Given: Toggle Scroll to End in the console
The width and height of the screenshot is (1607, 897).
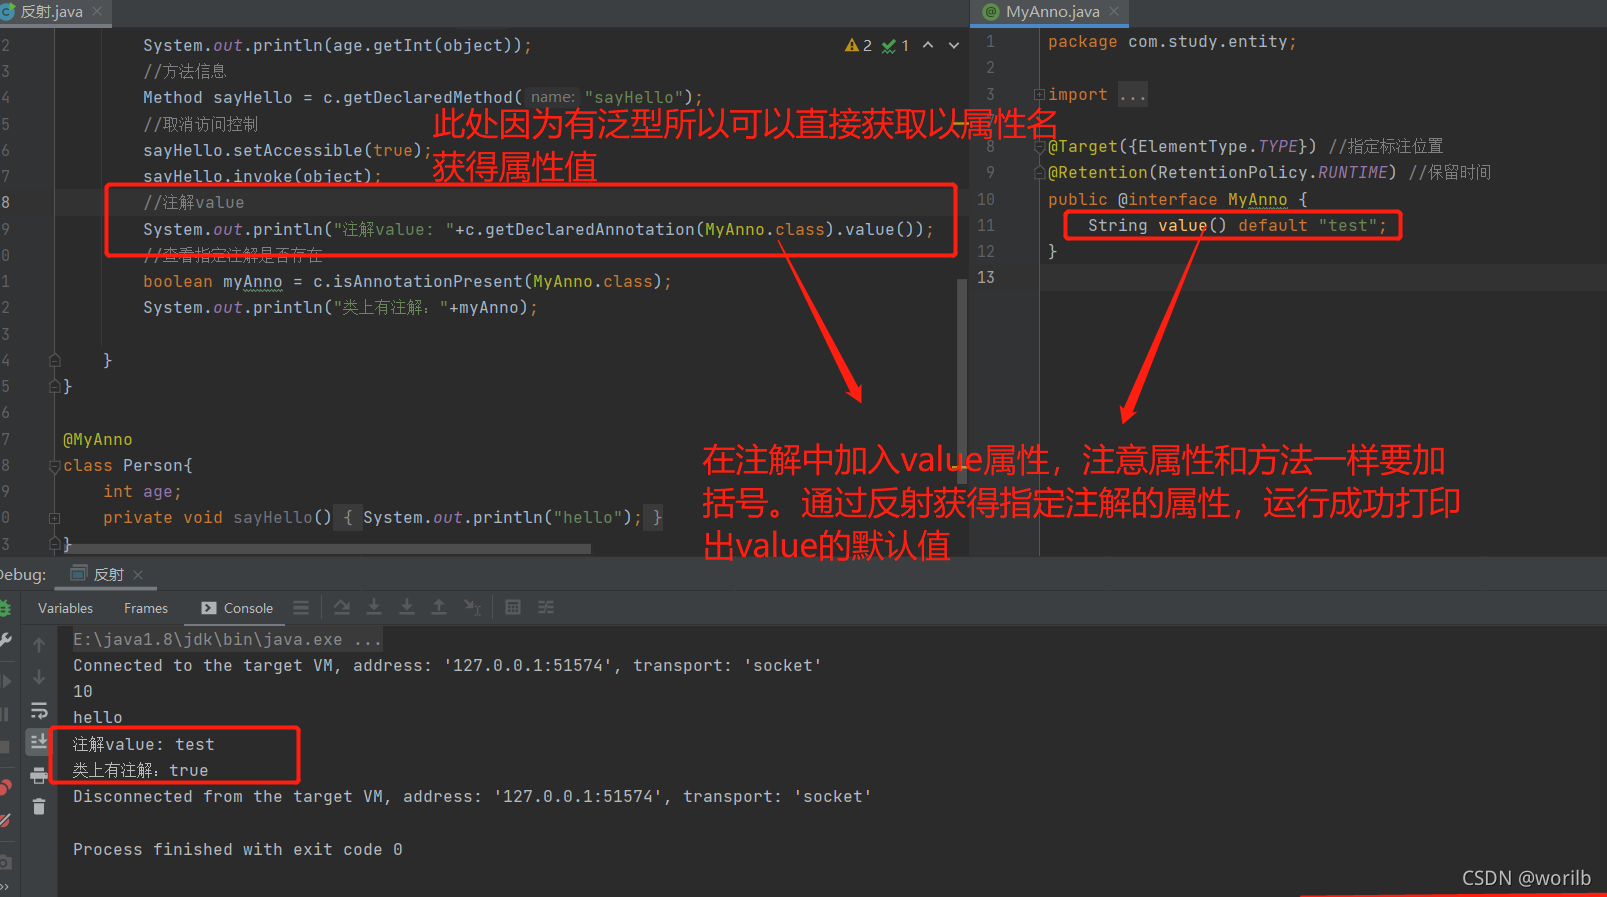Looking at the screenshot, I should click(x=39, y=741).
